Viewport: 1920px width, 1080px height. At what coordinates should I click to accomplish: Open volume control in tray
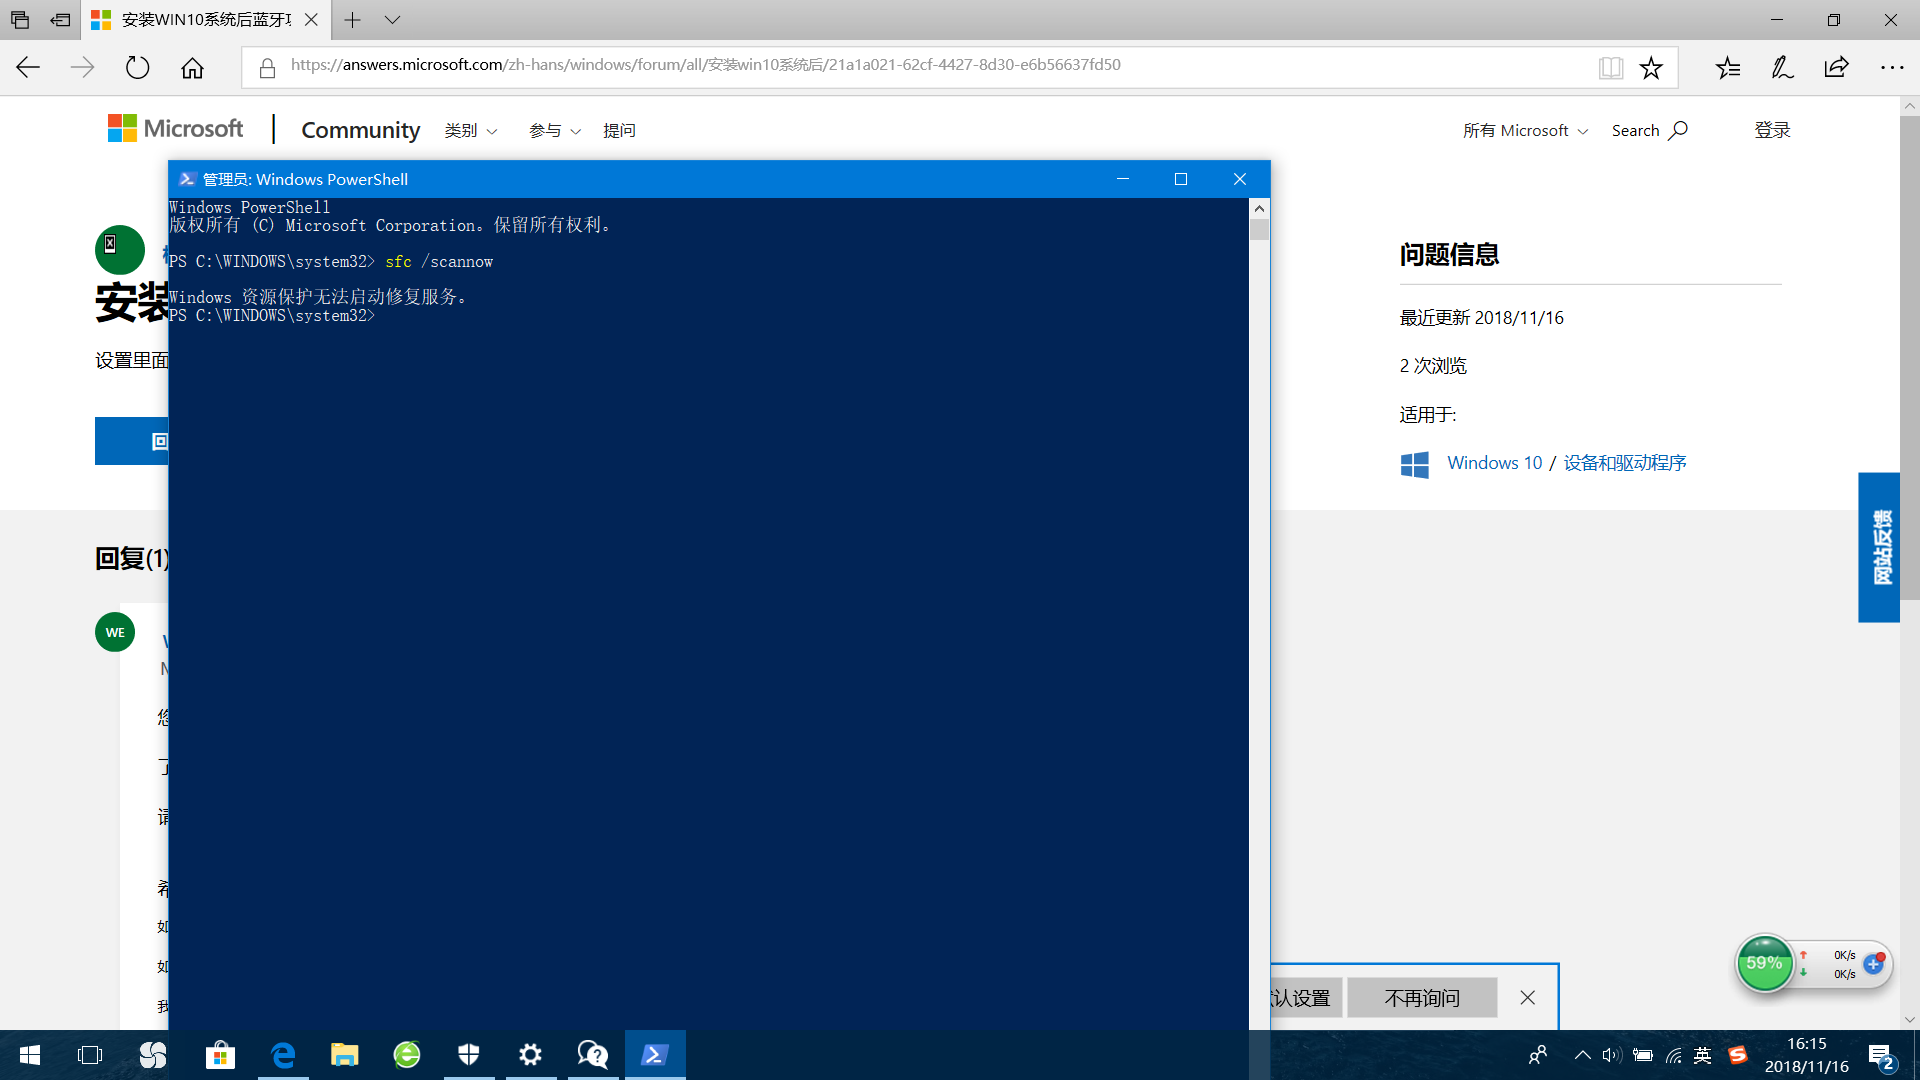[x=1611, y=1055]
